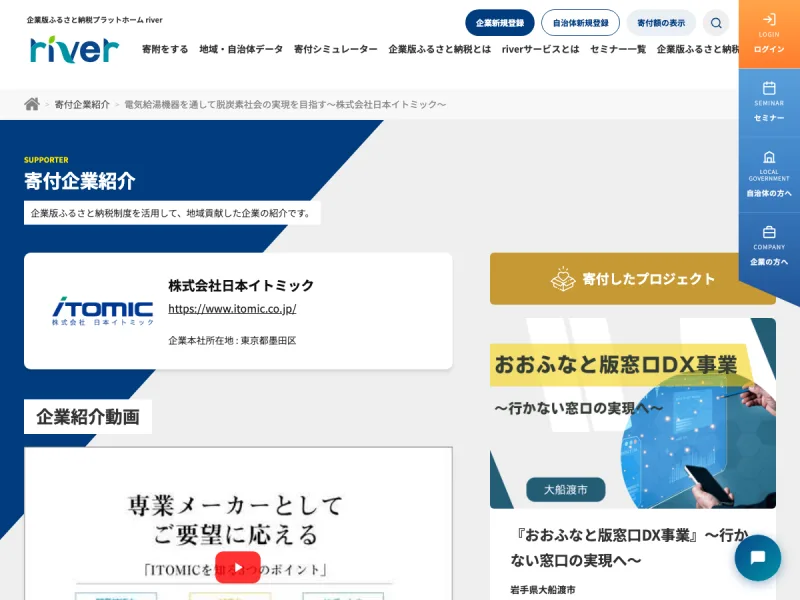Screen dimensions: 800x600
Task: Click 寄付企業紹介 page heading
Action: click(80, 181)
